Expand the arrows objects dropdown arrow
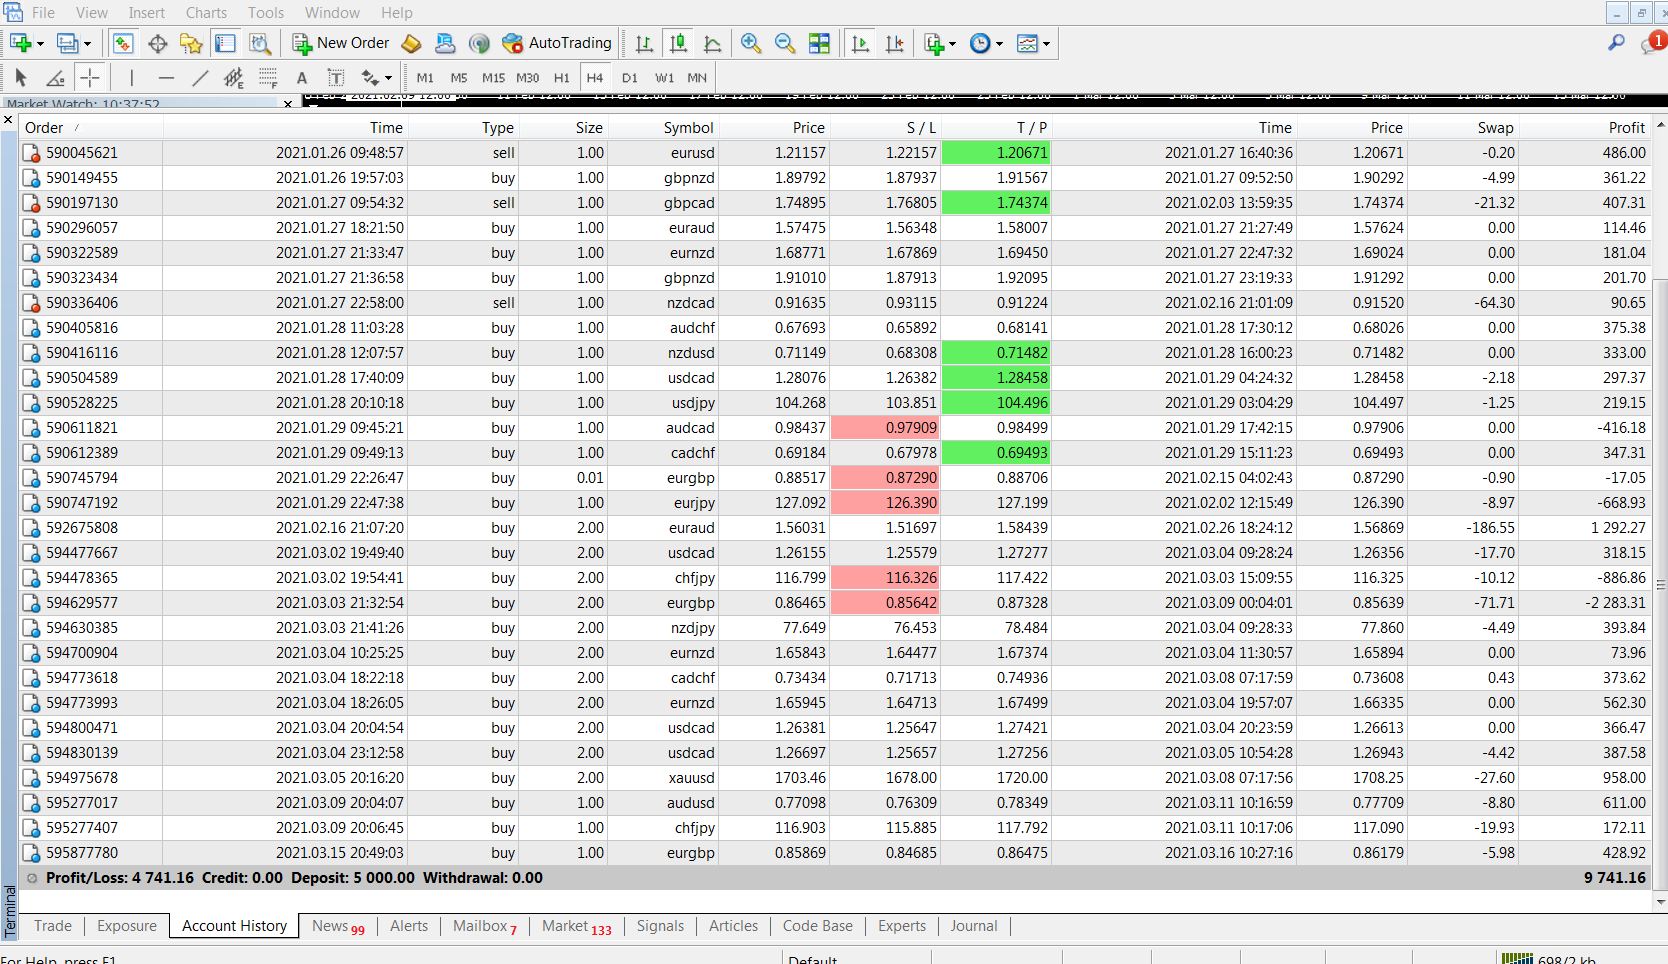Viewport: 1668px width, 964px height. pyautogui.click(x=388, y=77)
